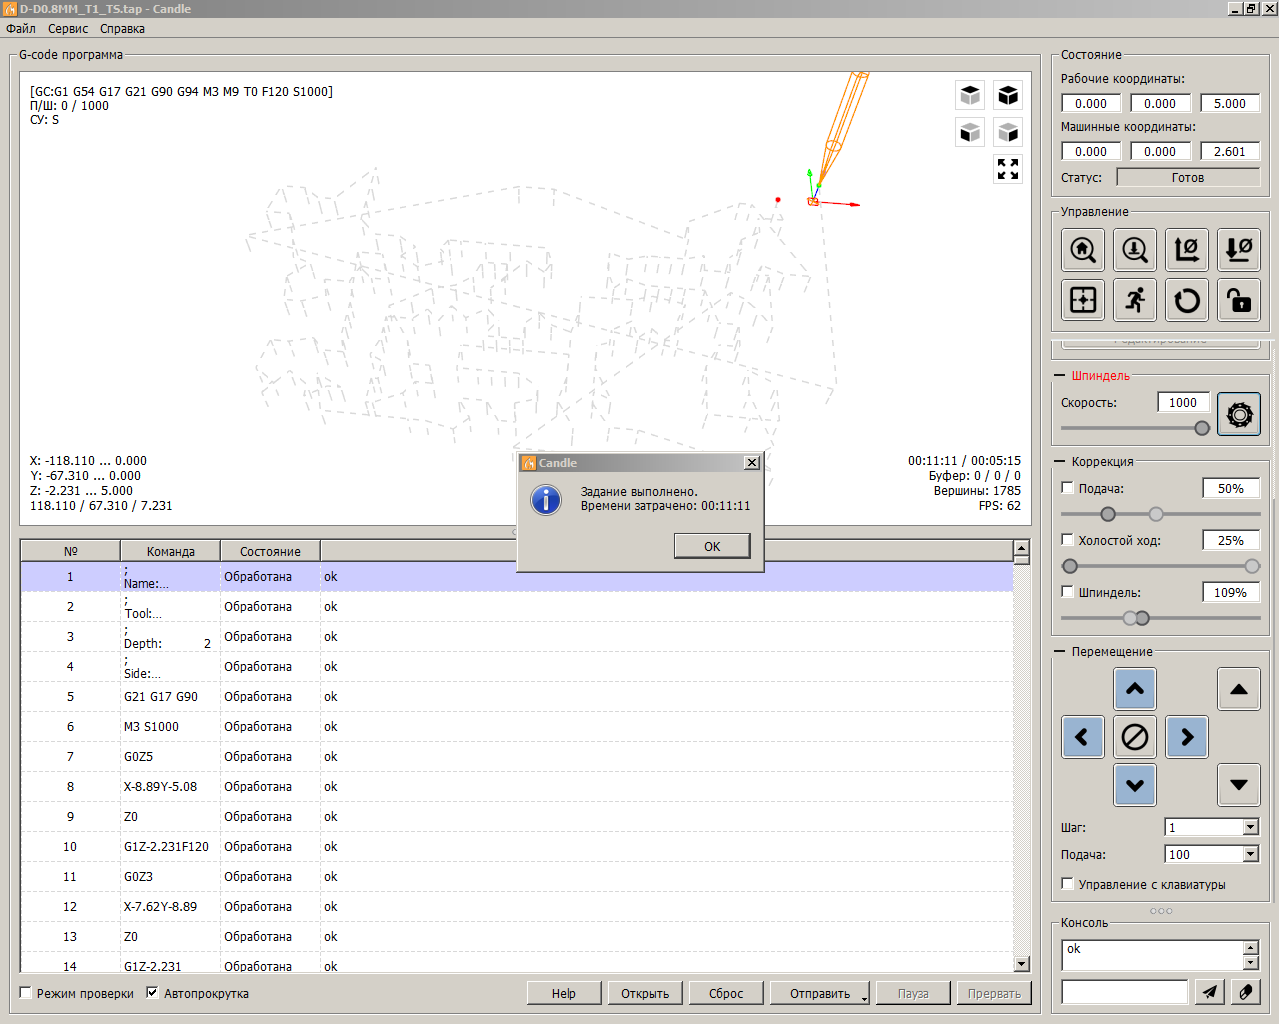Click the Z-probe icon button
The width and height of the screenshot is (1279, 1024).
pyautogui.click(x=1135, y=250)
